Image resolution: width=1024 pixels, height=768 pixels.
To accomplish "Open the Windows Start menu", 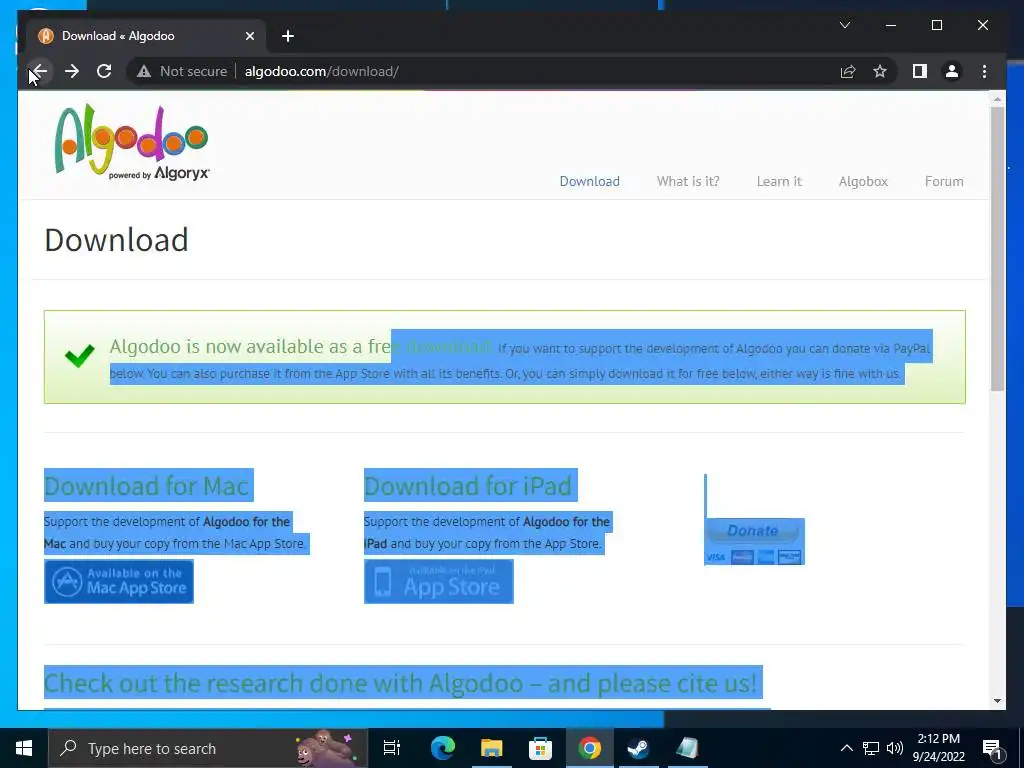I will [24, 748].
